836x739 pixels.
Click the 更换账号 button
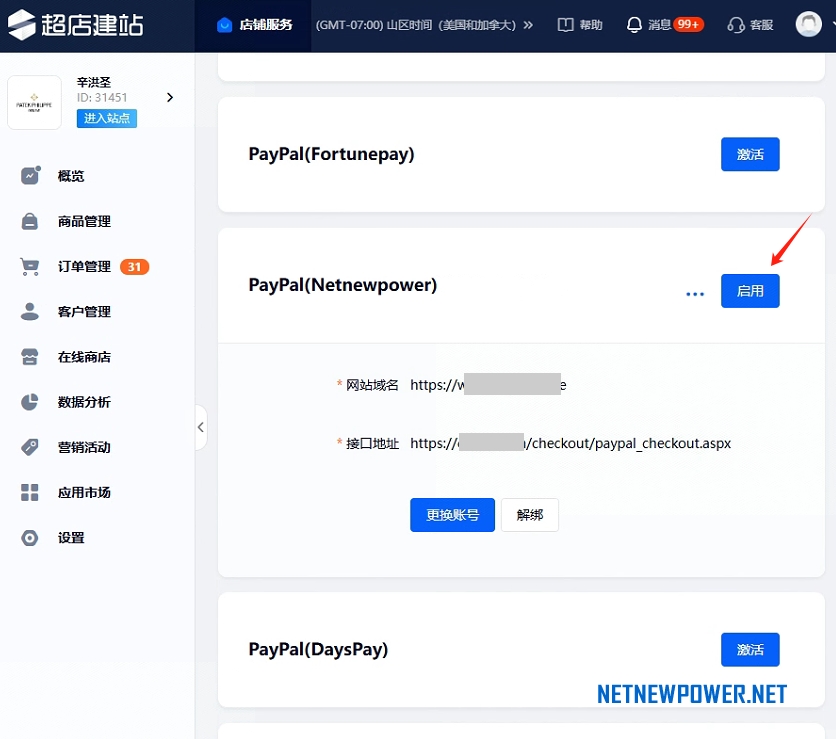pyautogui.click(x=452, y=515)
